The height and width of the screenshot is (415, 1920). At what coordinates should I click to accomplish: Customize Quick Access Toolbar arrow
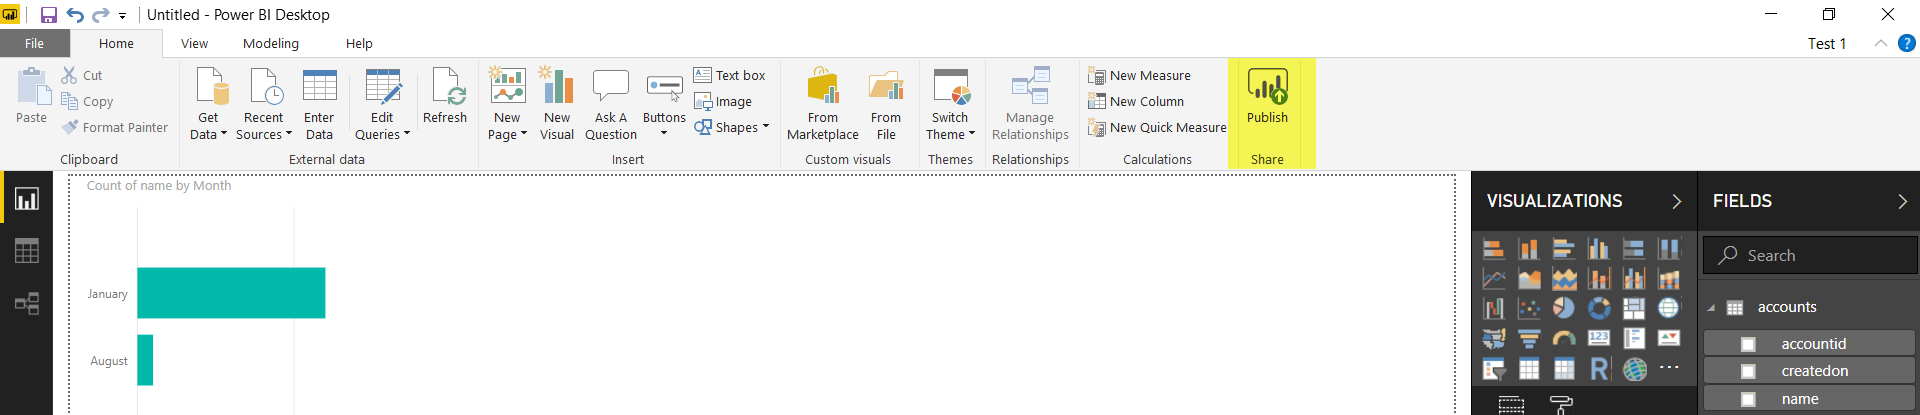(122, 16)
